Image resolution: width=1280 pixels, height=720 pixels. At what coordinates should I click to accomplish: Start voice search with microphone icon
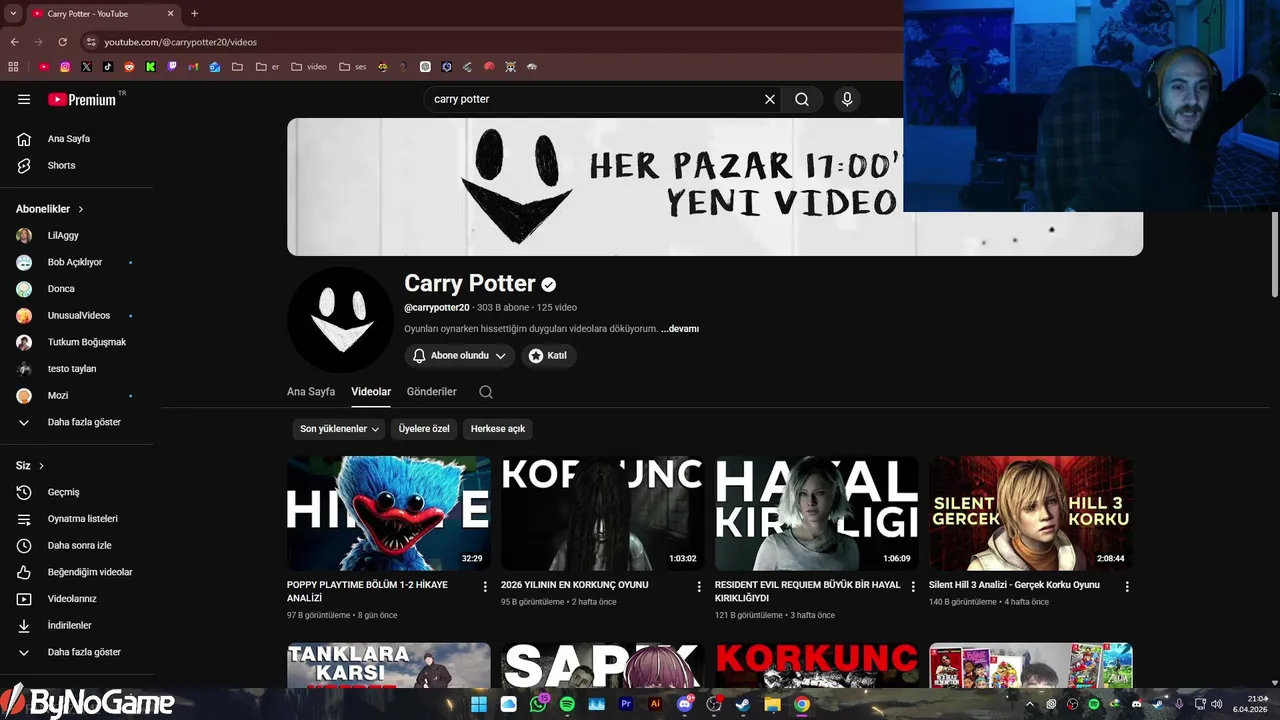(x=847, y=99)
